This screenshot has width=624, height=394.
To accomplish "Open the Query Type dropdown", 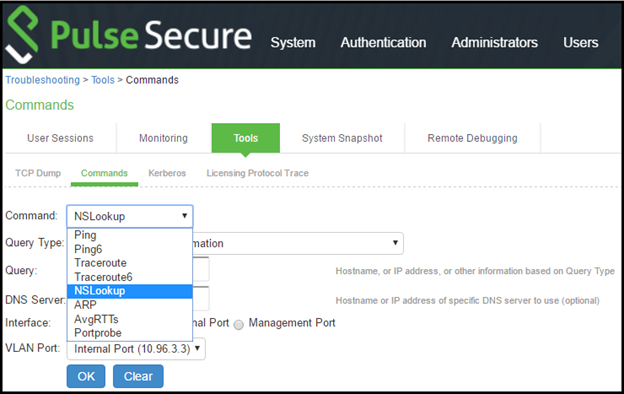I will [x=298, y=243].
